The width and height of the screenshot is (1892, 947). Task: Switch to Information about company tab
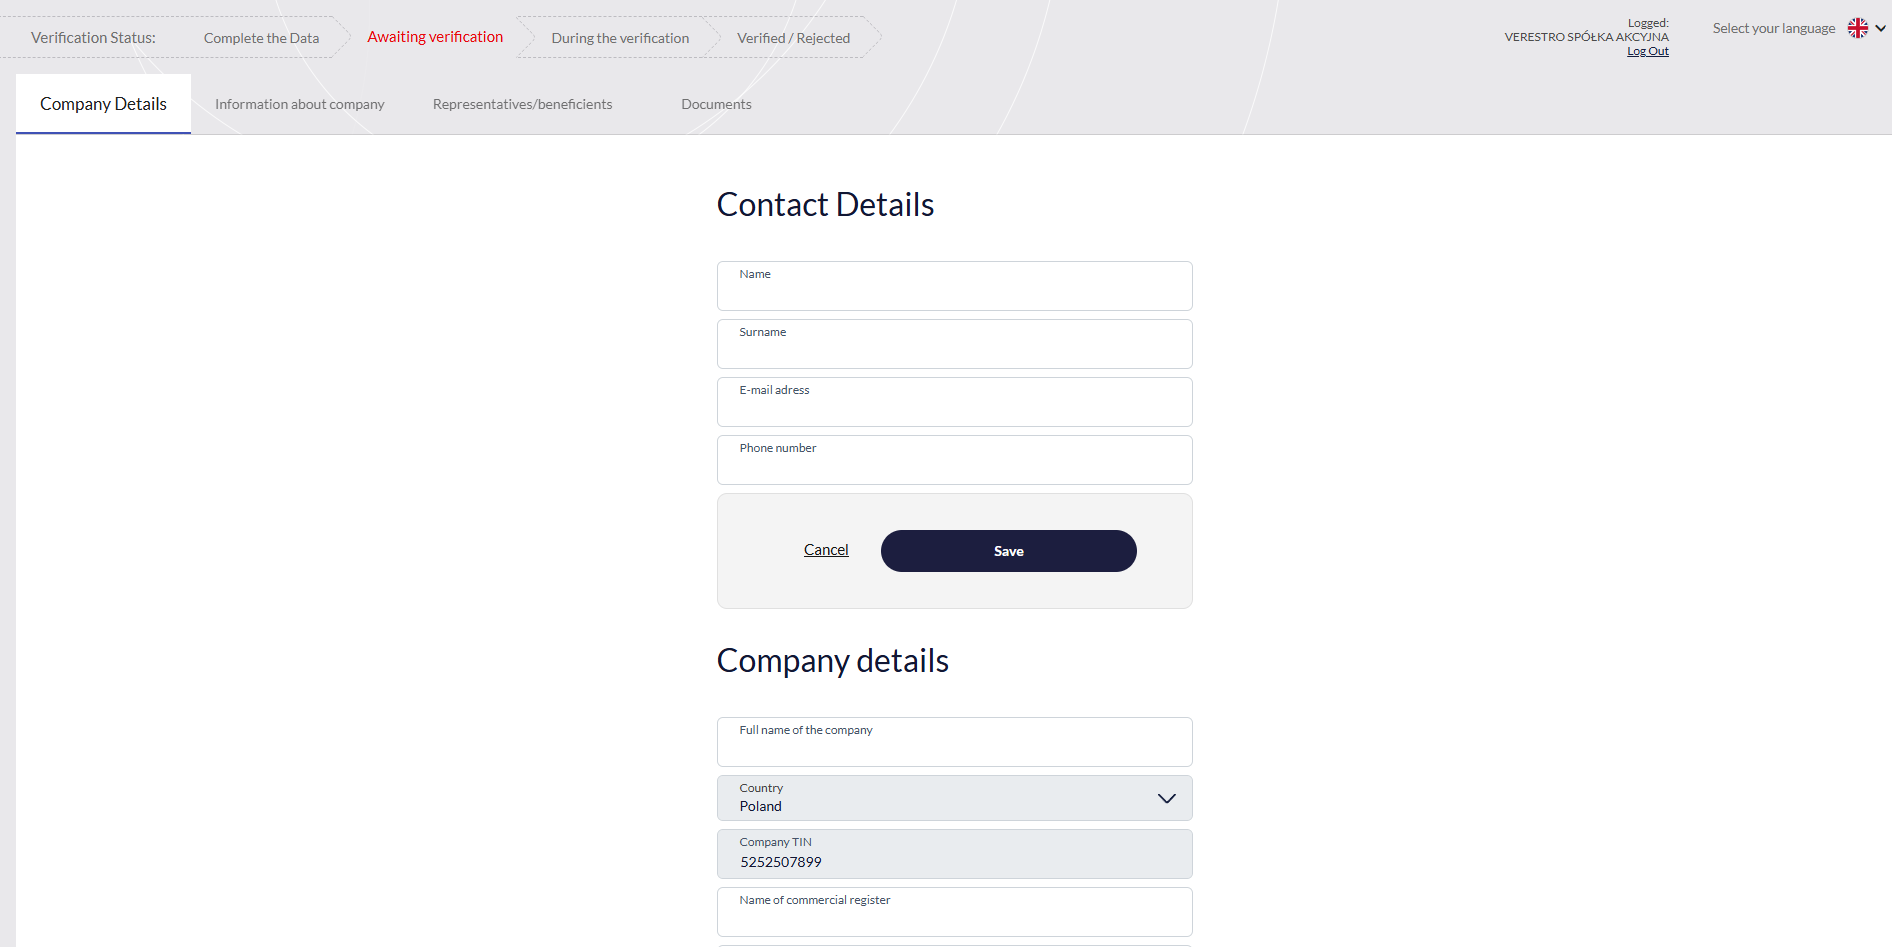299,104
